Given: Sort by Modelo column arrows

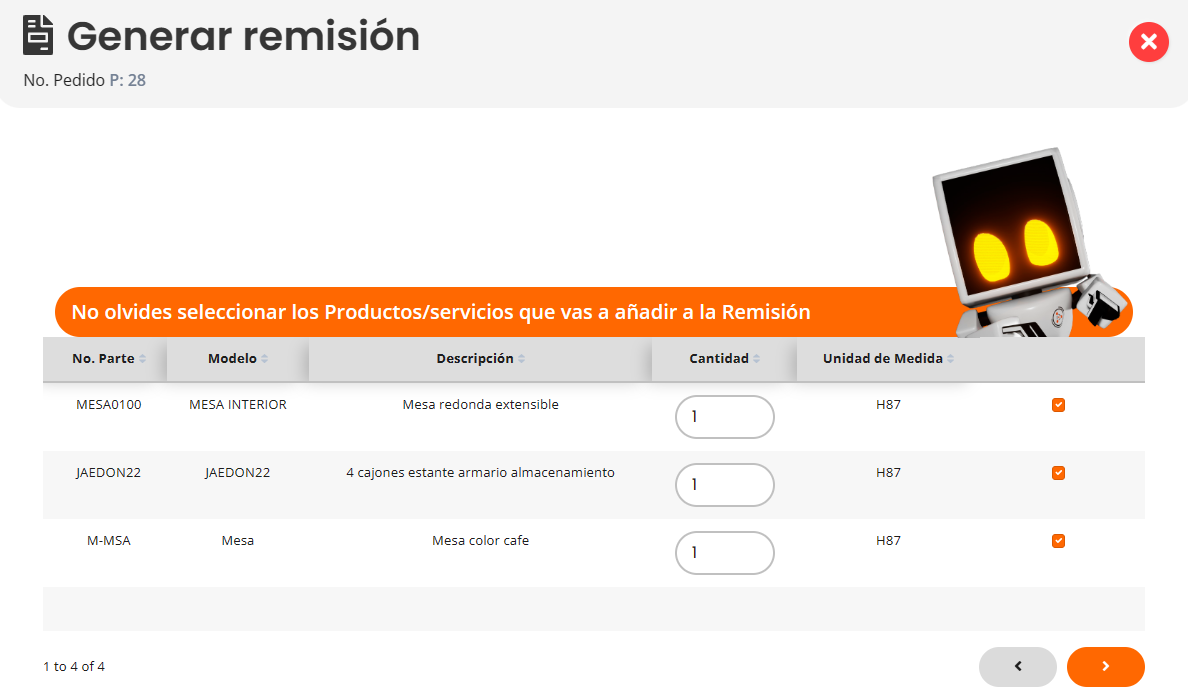Looking at the screenshot, I should point(264,359).
